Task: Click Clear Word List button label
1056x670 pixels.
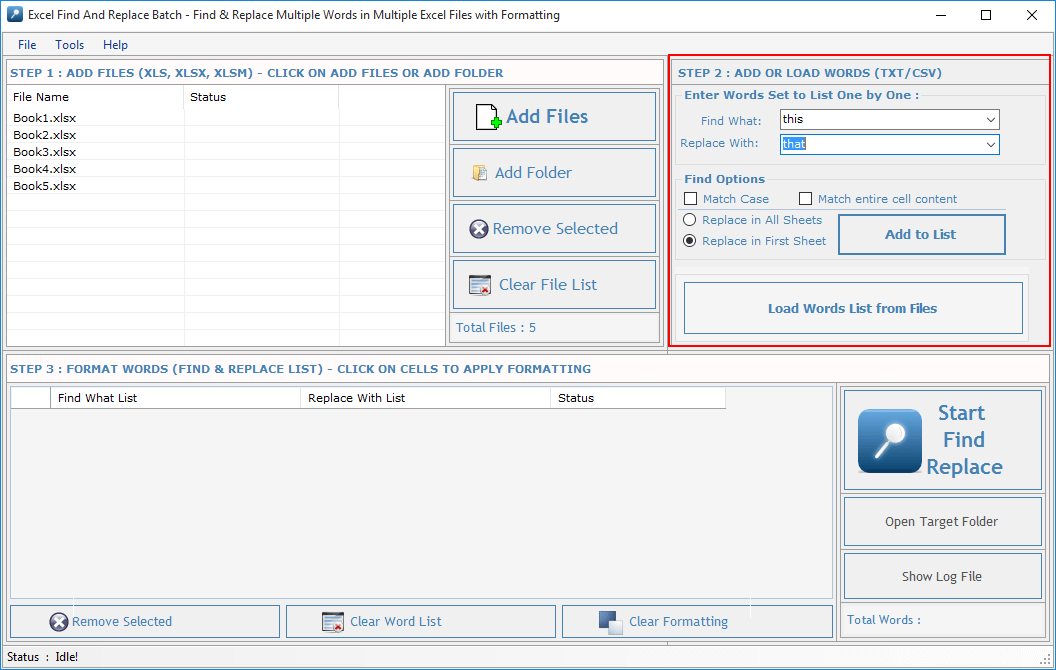Action: click(x=395, y=622)
